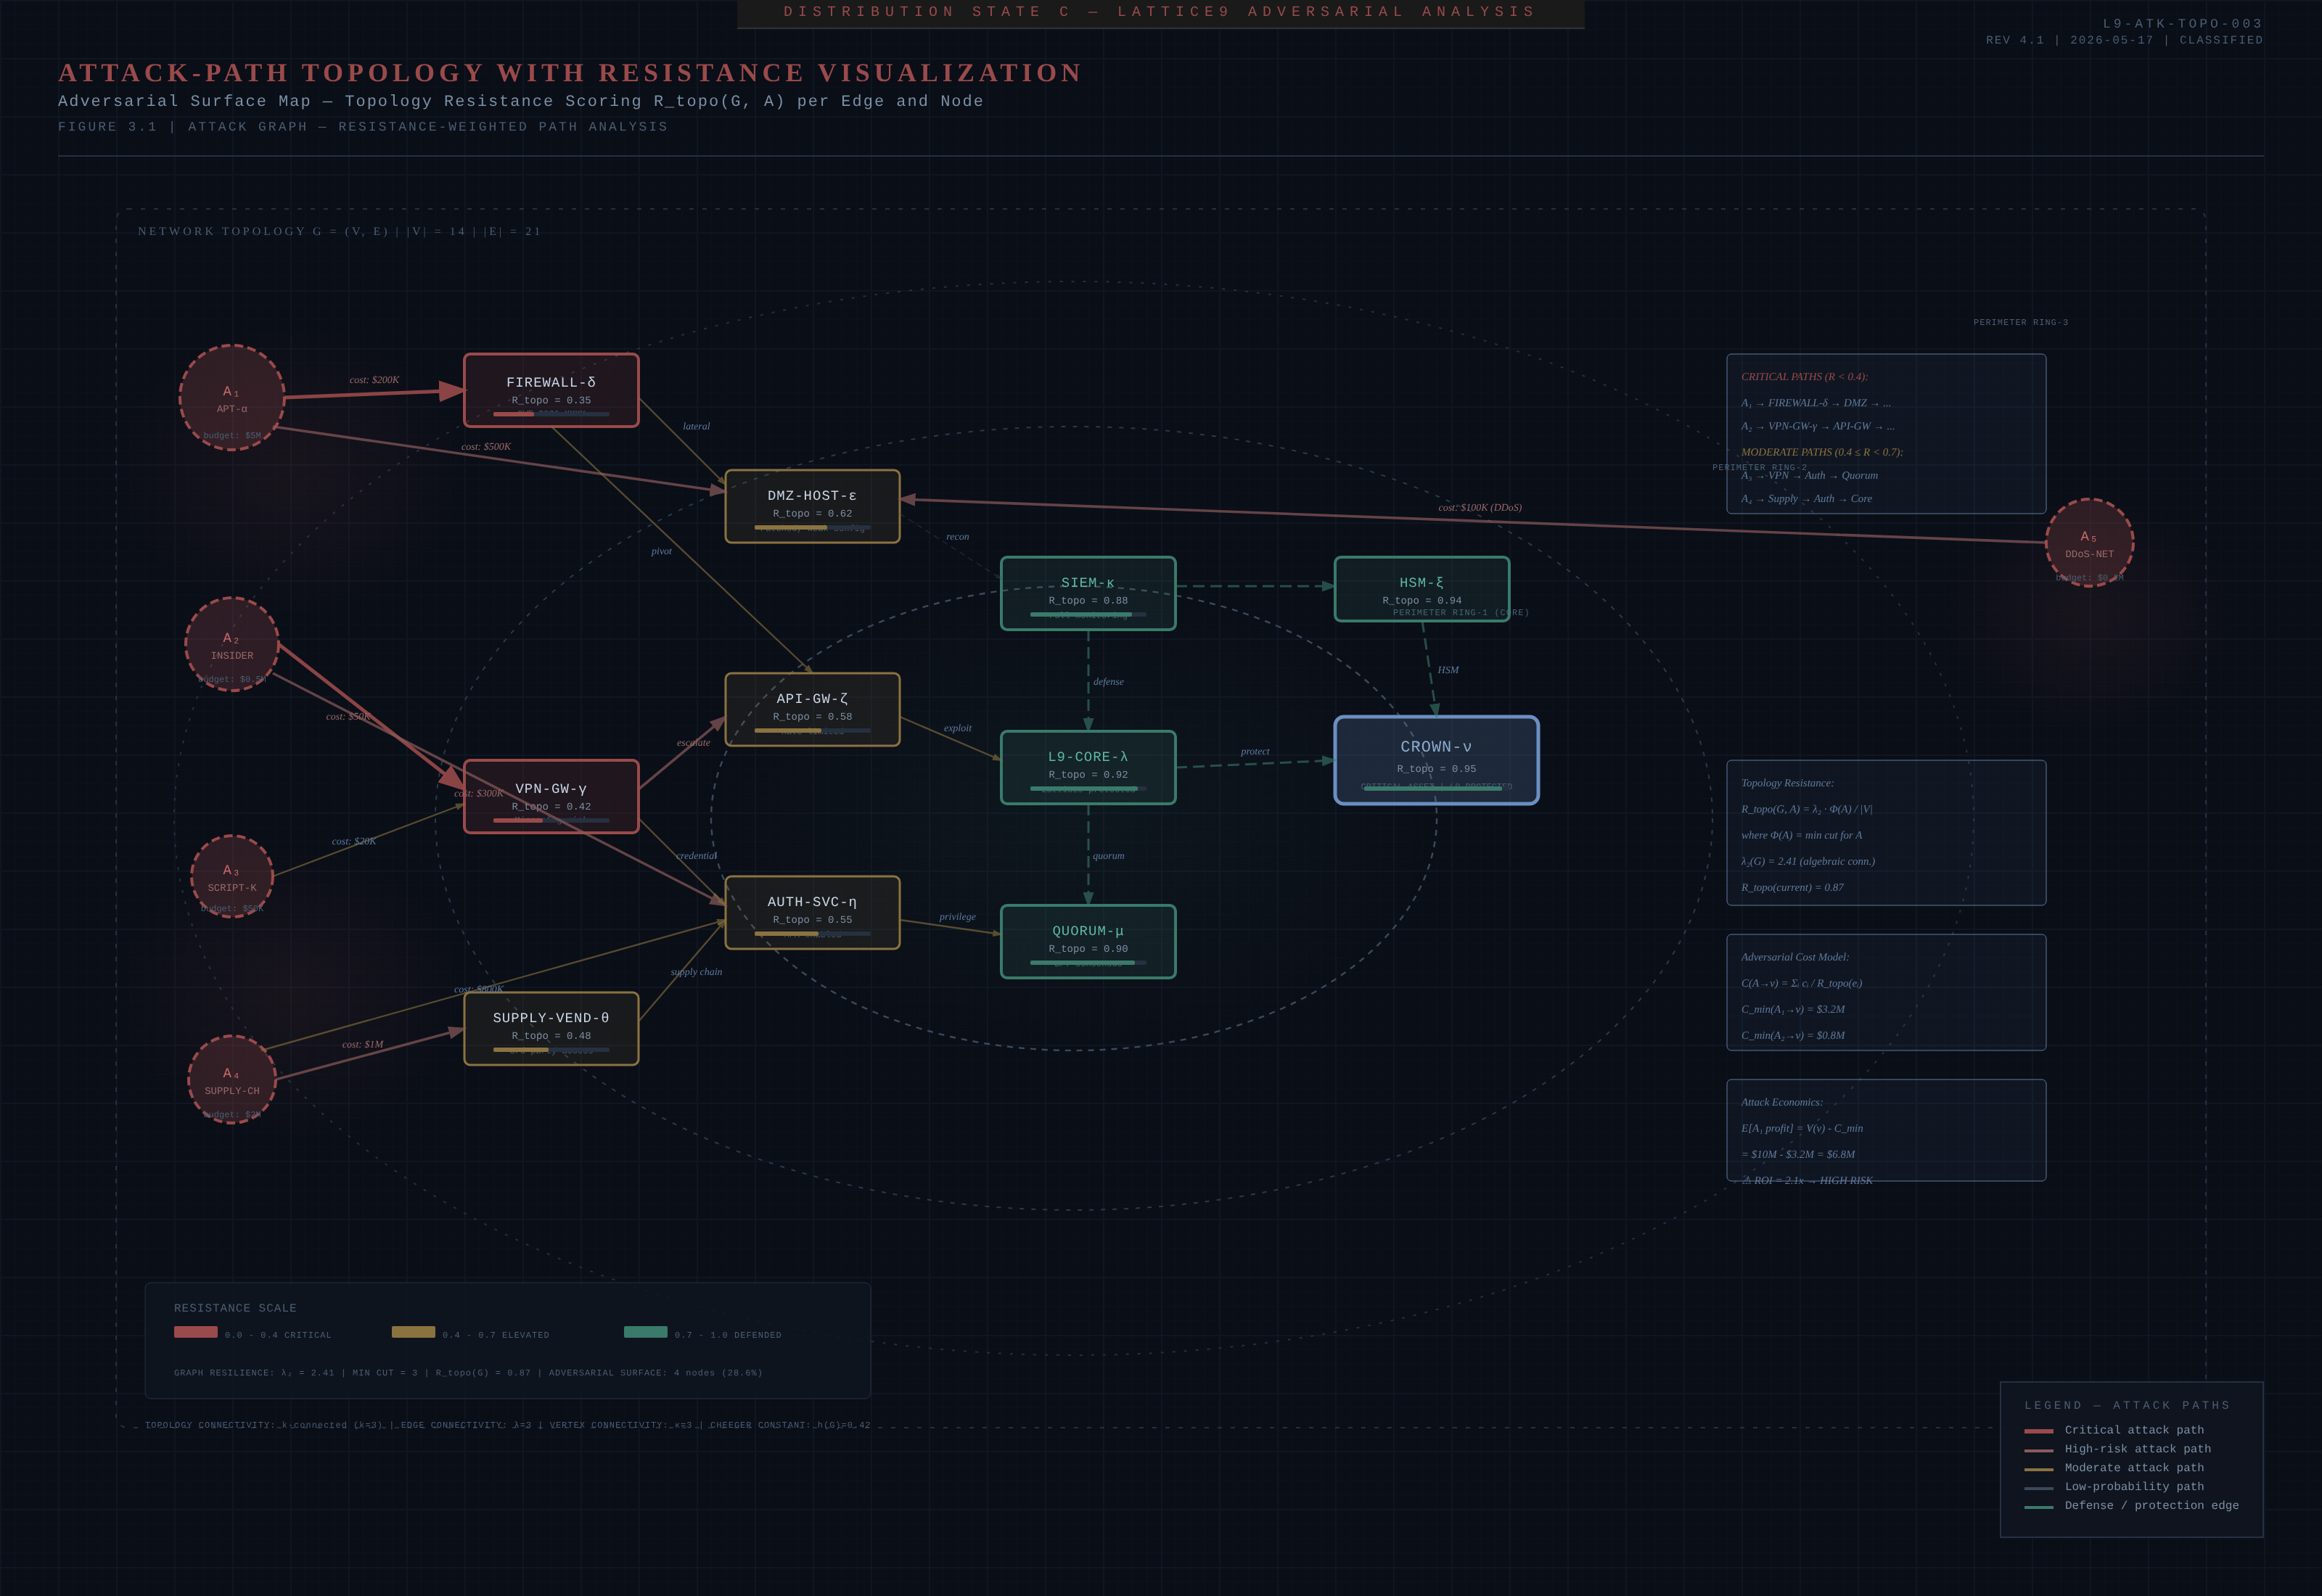Click the "LEGEND — ATTACK PATHS" heading
Image resolution: width=2322 pixels, height=1596 pixels.
[x=2127, y=1405]
